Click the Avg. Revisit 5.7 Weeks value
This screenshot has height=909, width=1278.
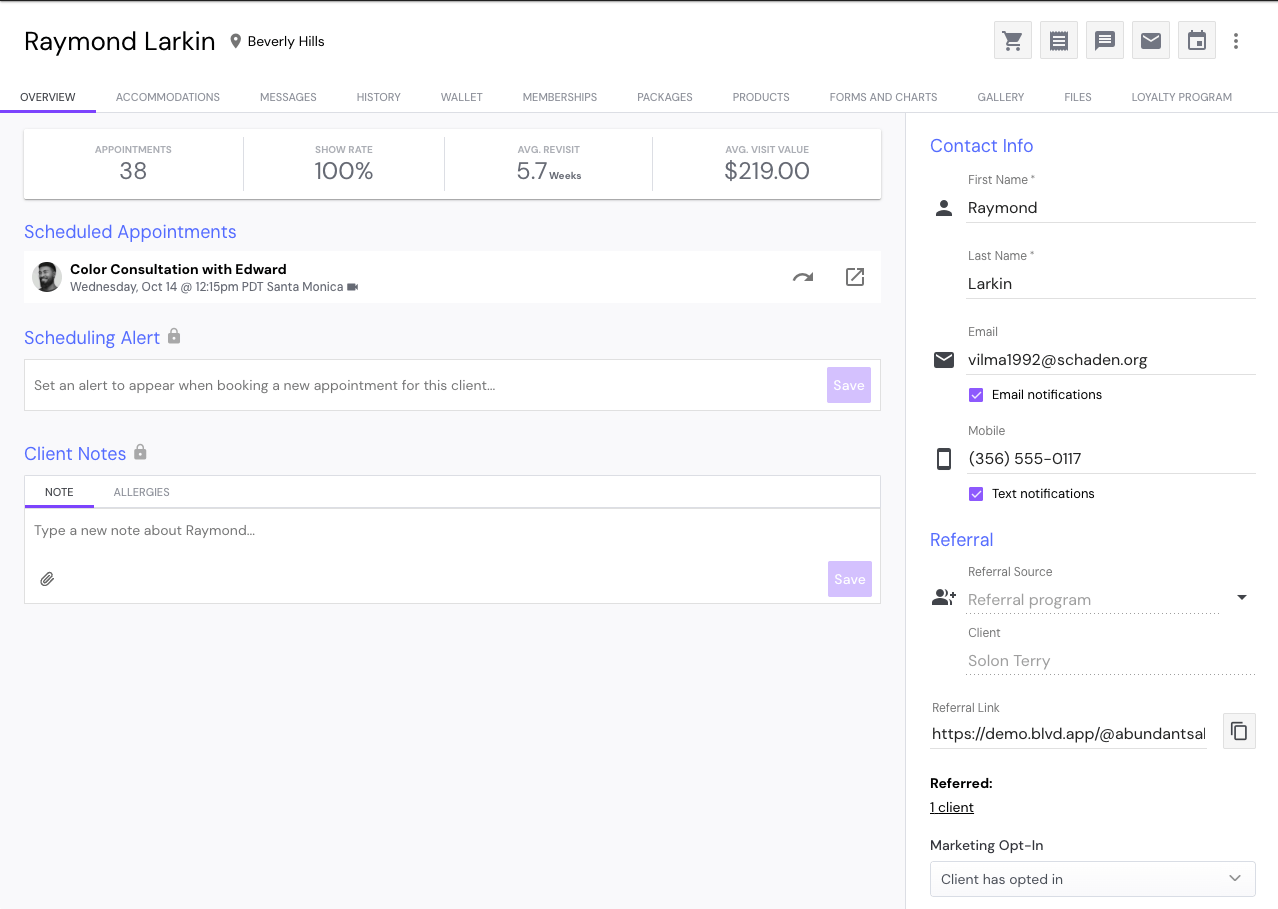tap(549, 172)
